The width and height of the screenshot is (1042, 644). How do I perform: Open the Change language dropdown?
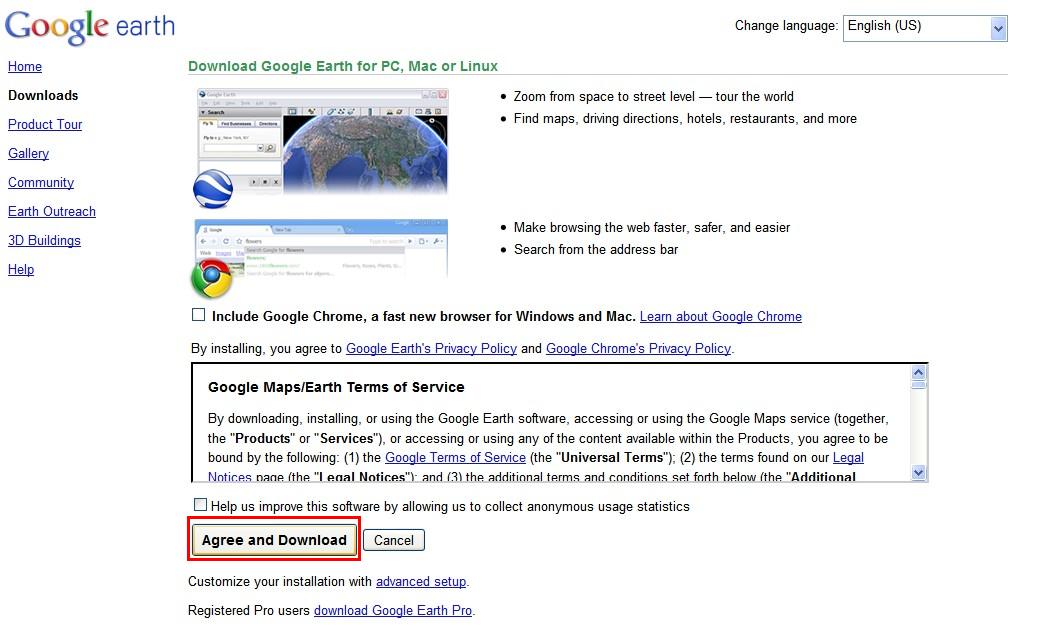(925, 28)
